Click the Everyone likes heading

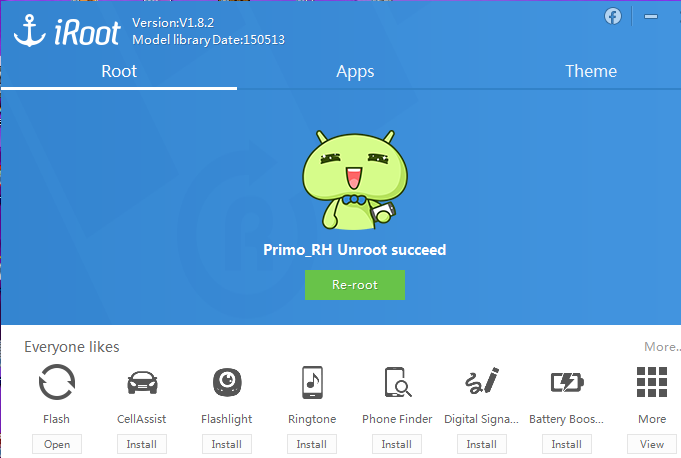tap(72, 347)
